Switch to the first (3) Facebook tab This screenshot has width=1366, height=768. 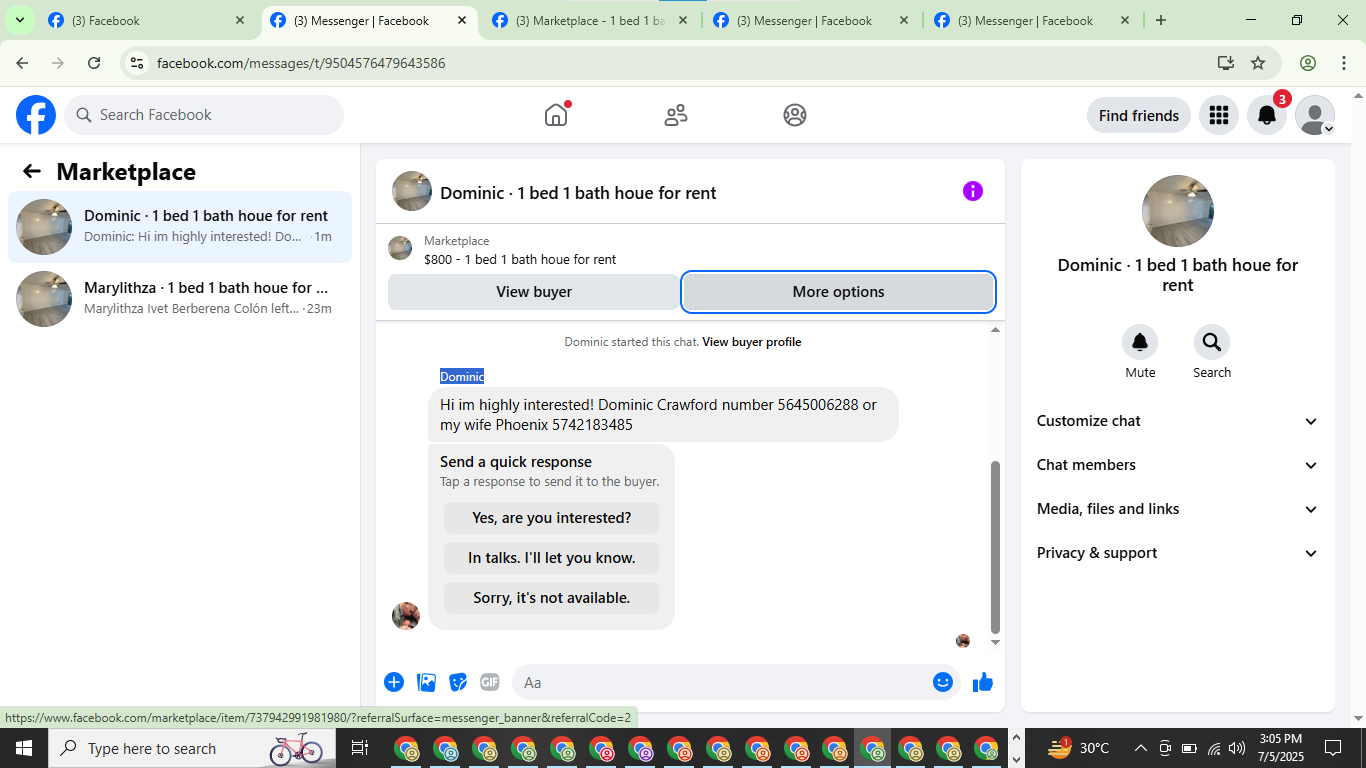click(x=147, y=20)
